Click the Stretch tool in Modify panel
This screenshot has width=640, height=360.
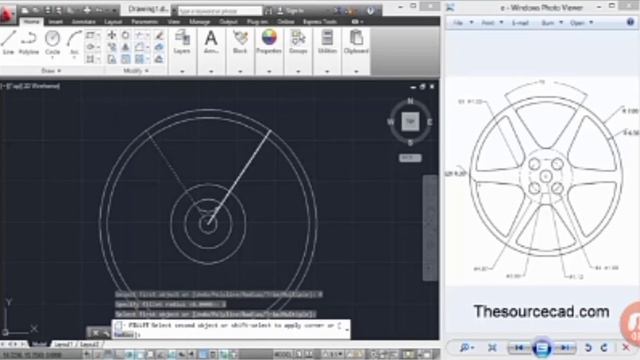point(111,59)
